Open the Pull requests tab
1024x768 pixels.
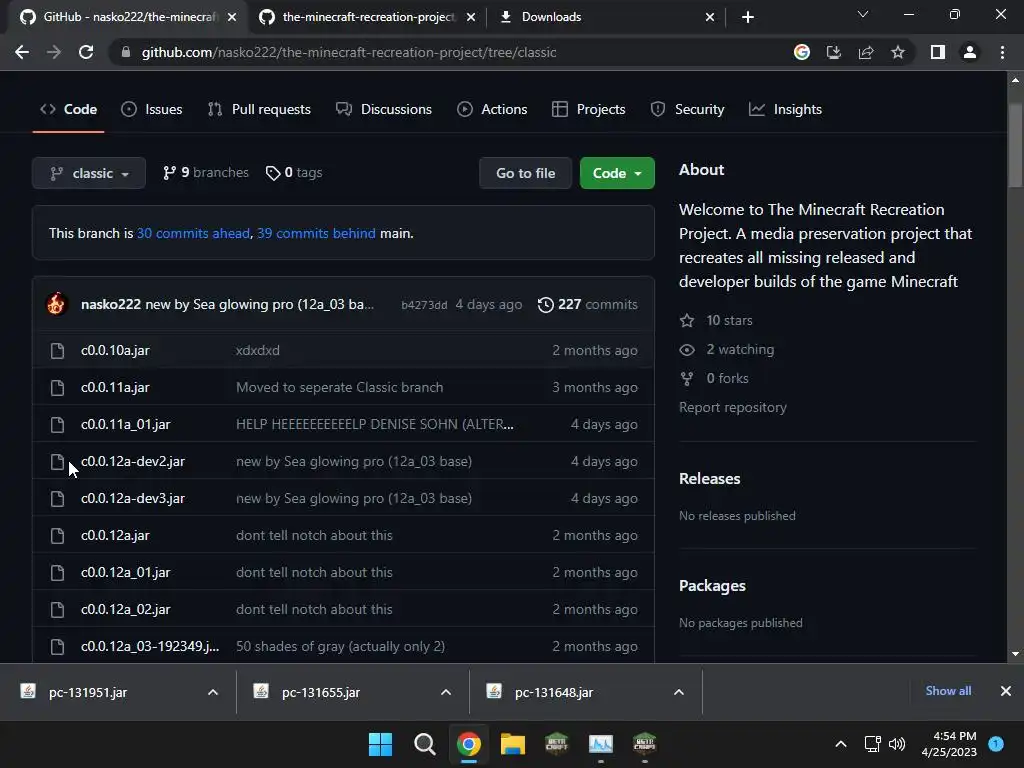[259, 109]
